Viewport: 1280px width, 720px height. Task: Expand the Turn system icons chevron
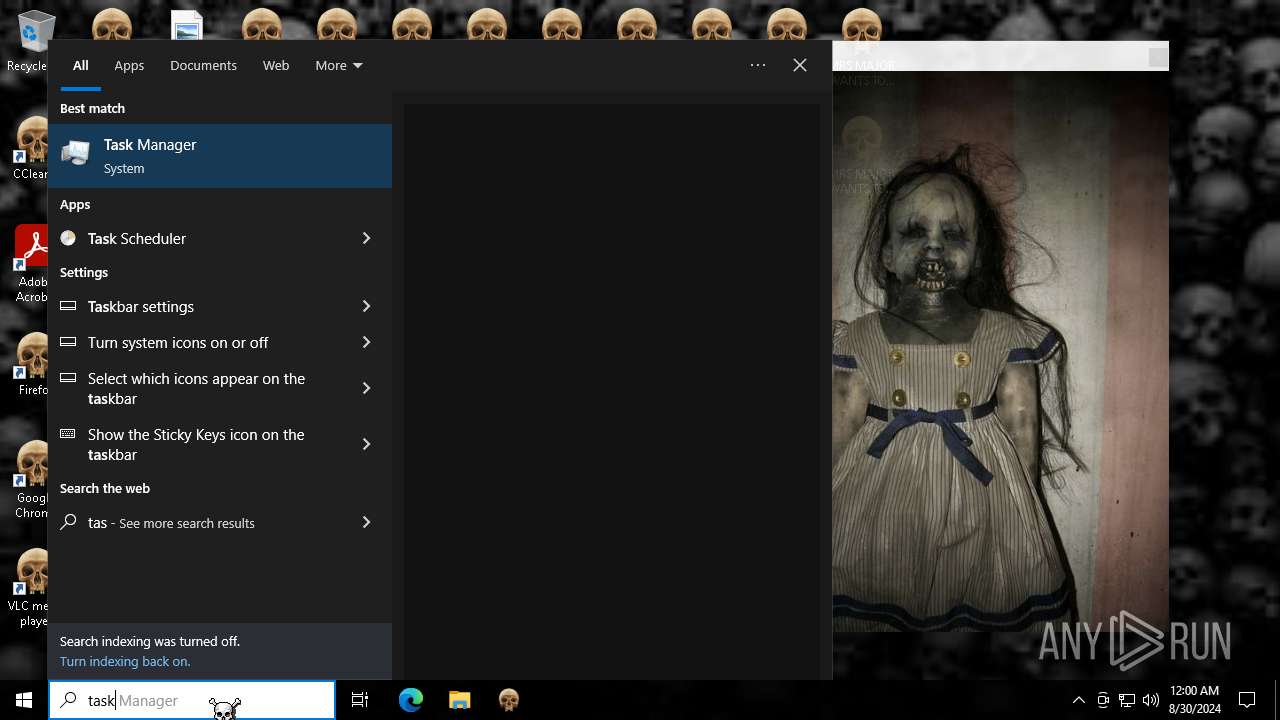[x=366, y=342]
